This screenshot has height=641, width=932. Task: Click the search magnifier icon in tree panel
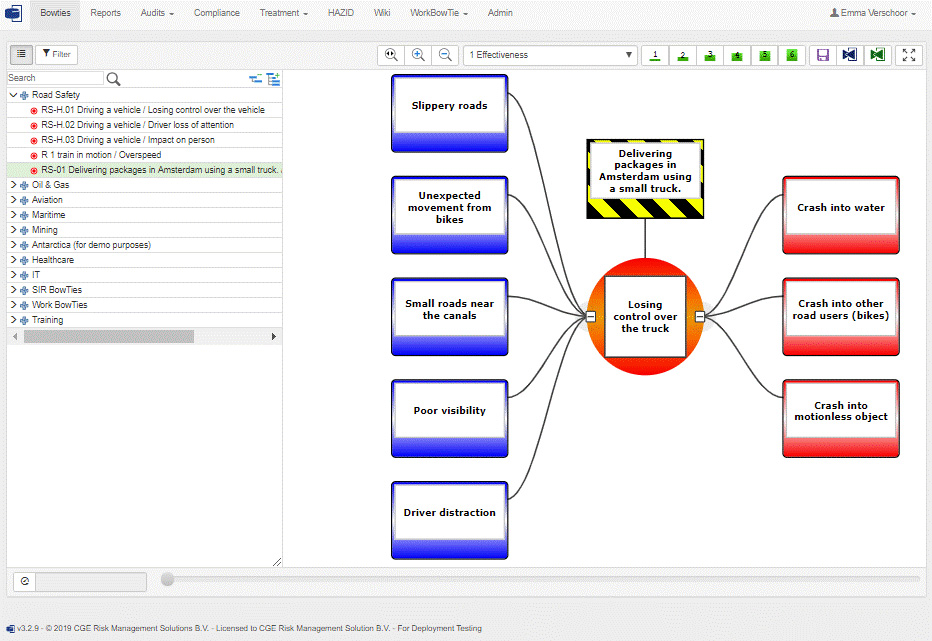click(x=114, y=78)
